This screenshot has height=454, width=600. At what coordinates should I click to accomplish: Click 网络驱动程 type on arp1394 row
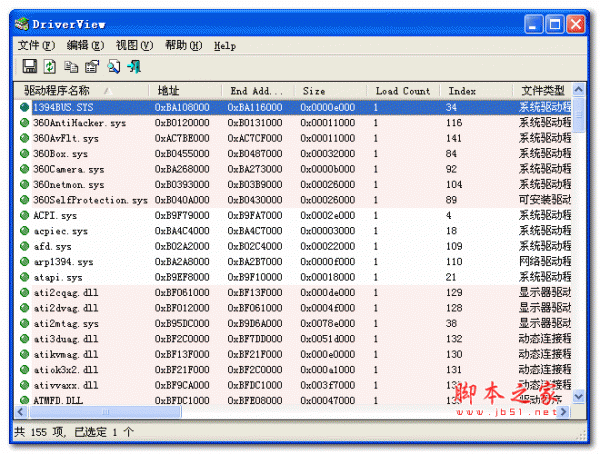[x=545, y=261]
